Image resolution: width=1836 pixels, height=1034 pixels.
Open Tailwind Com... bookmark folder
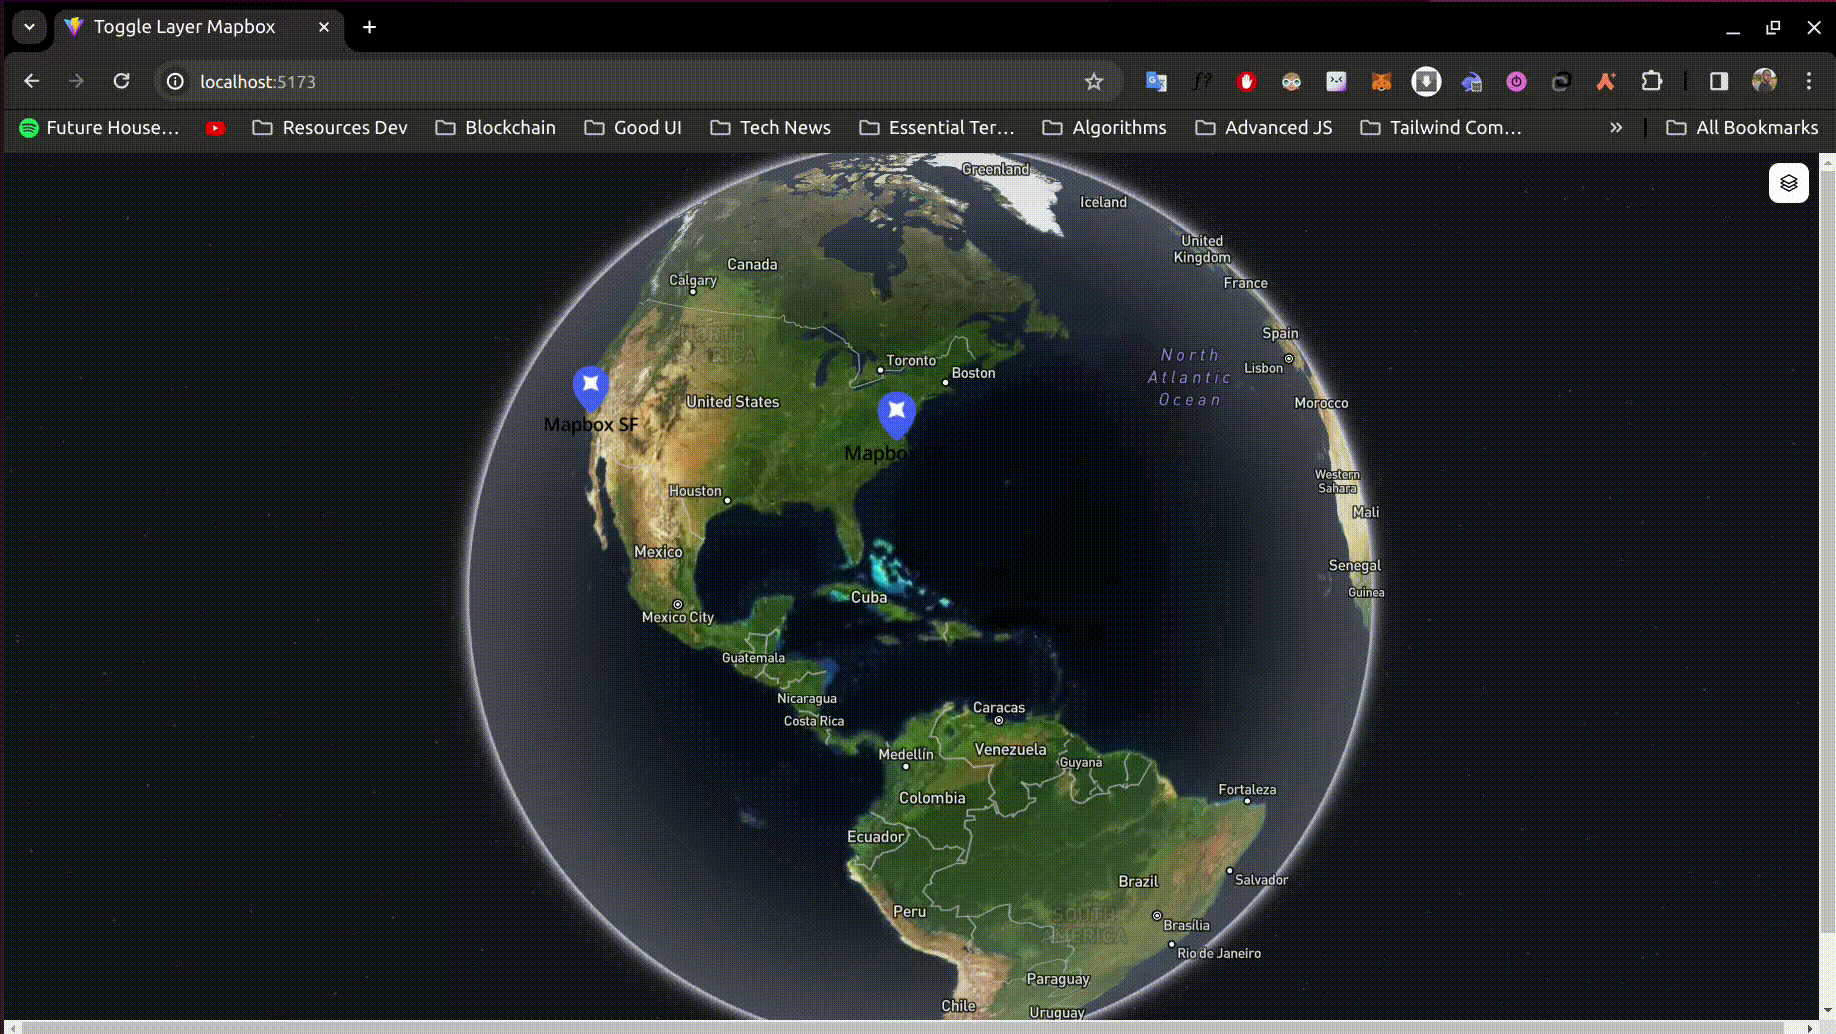coord(1441,128)
